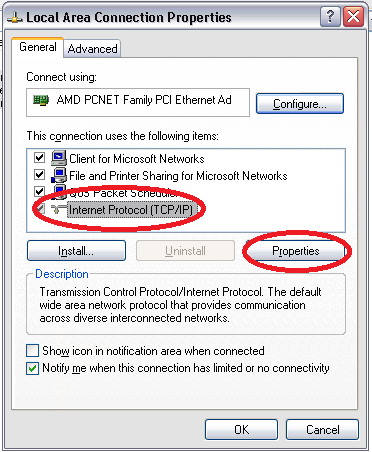Select the General tab

point(38,47)
